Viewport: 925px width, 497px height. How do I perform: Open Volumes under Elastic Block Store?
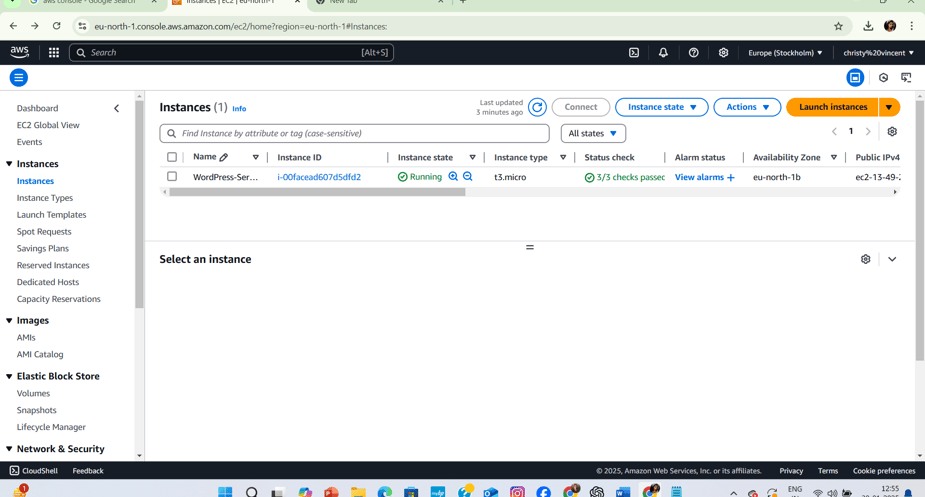pos(33,393)
